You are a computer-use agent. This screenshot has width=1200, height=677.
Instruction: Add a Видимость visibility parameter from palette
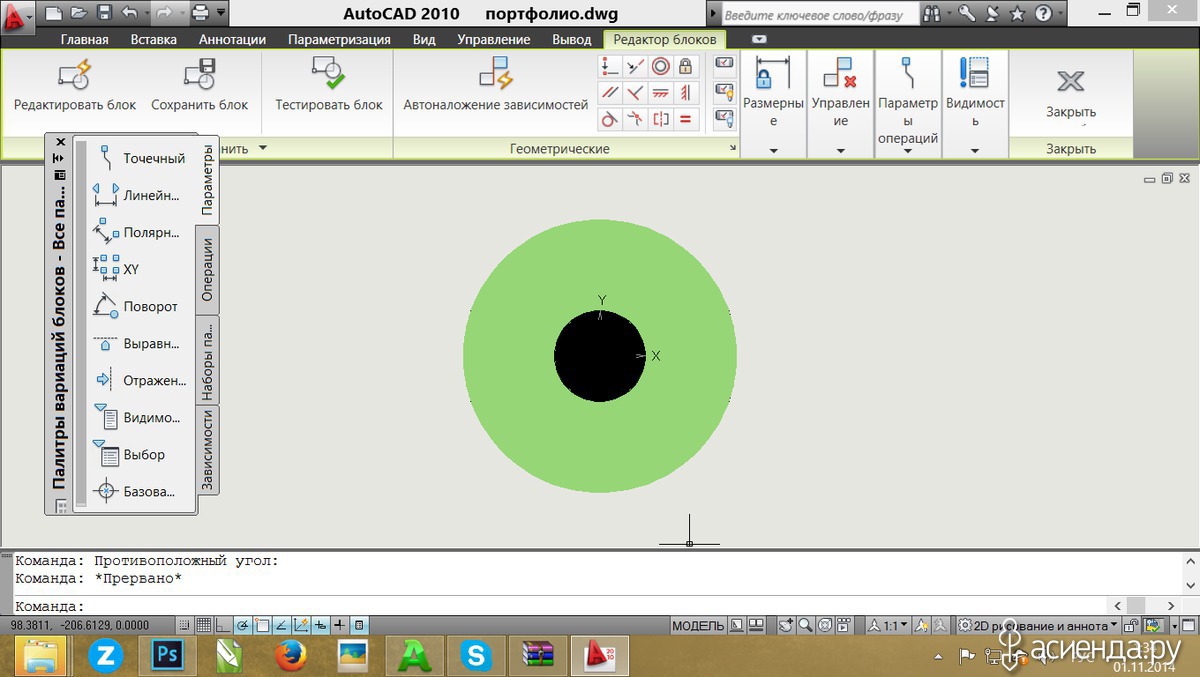coord(138,417)
